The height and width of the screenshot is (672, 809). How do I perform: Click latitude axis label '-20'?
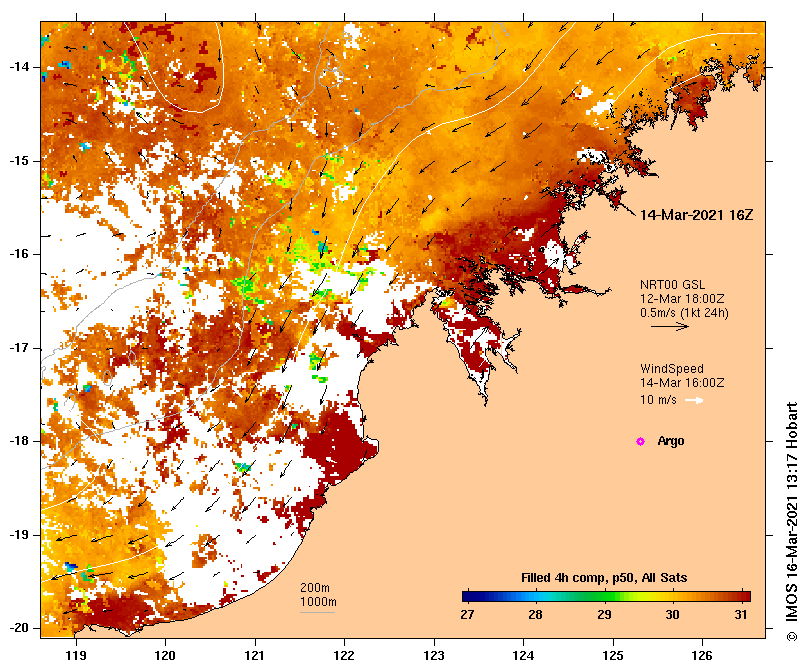19,629
